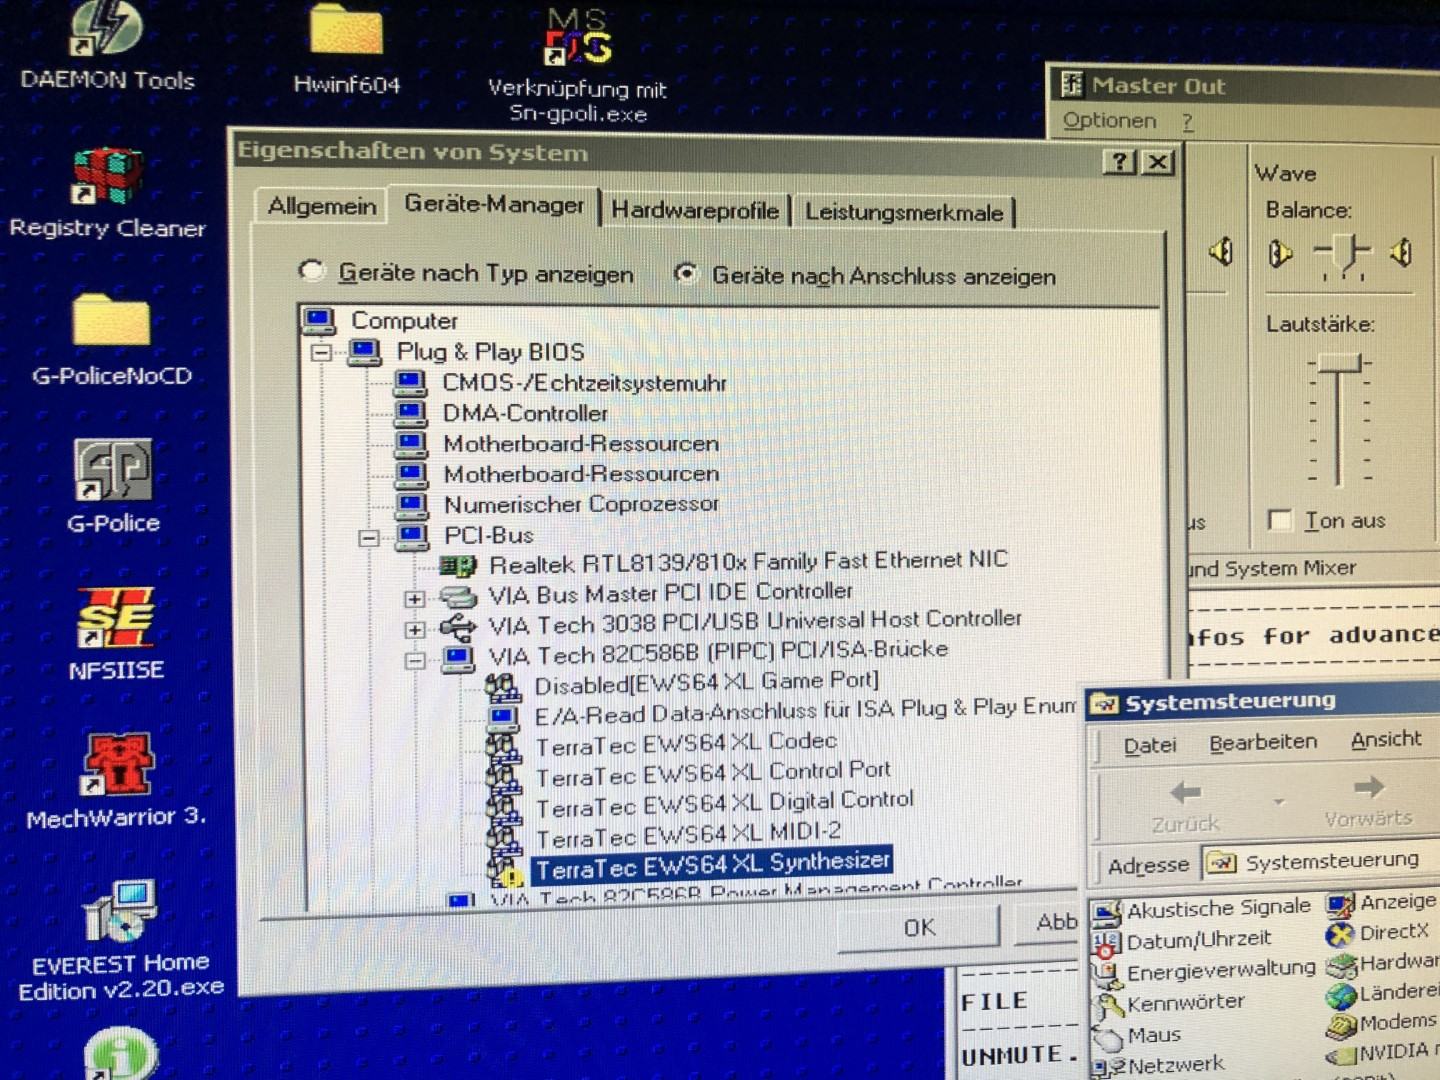Screen dimensions: 1440x1080
Task: Open Netzwerk in Systemsteuerung
Action: 1158,1065
